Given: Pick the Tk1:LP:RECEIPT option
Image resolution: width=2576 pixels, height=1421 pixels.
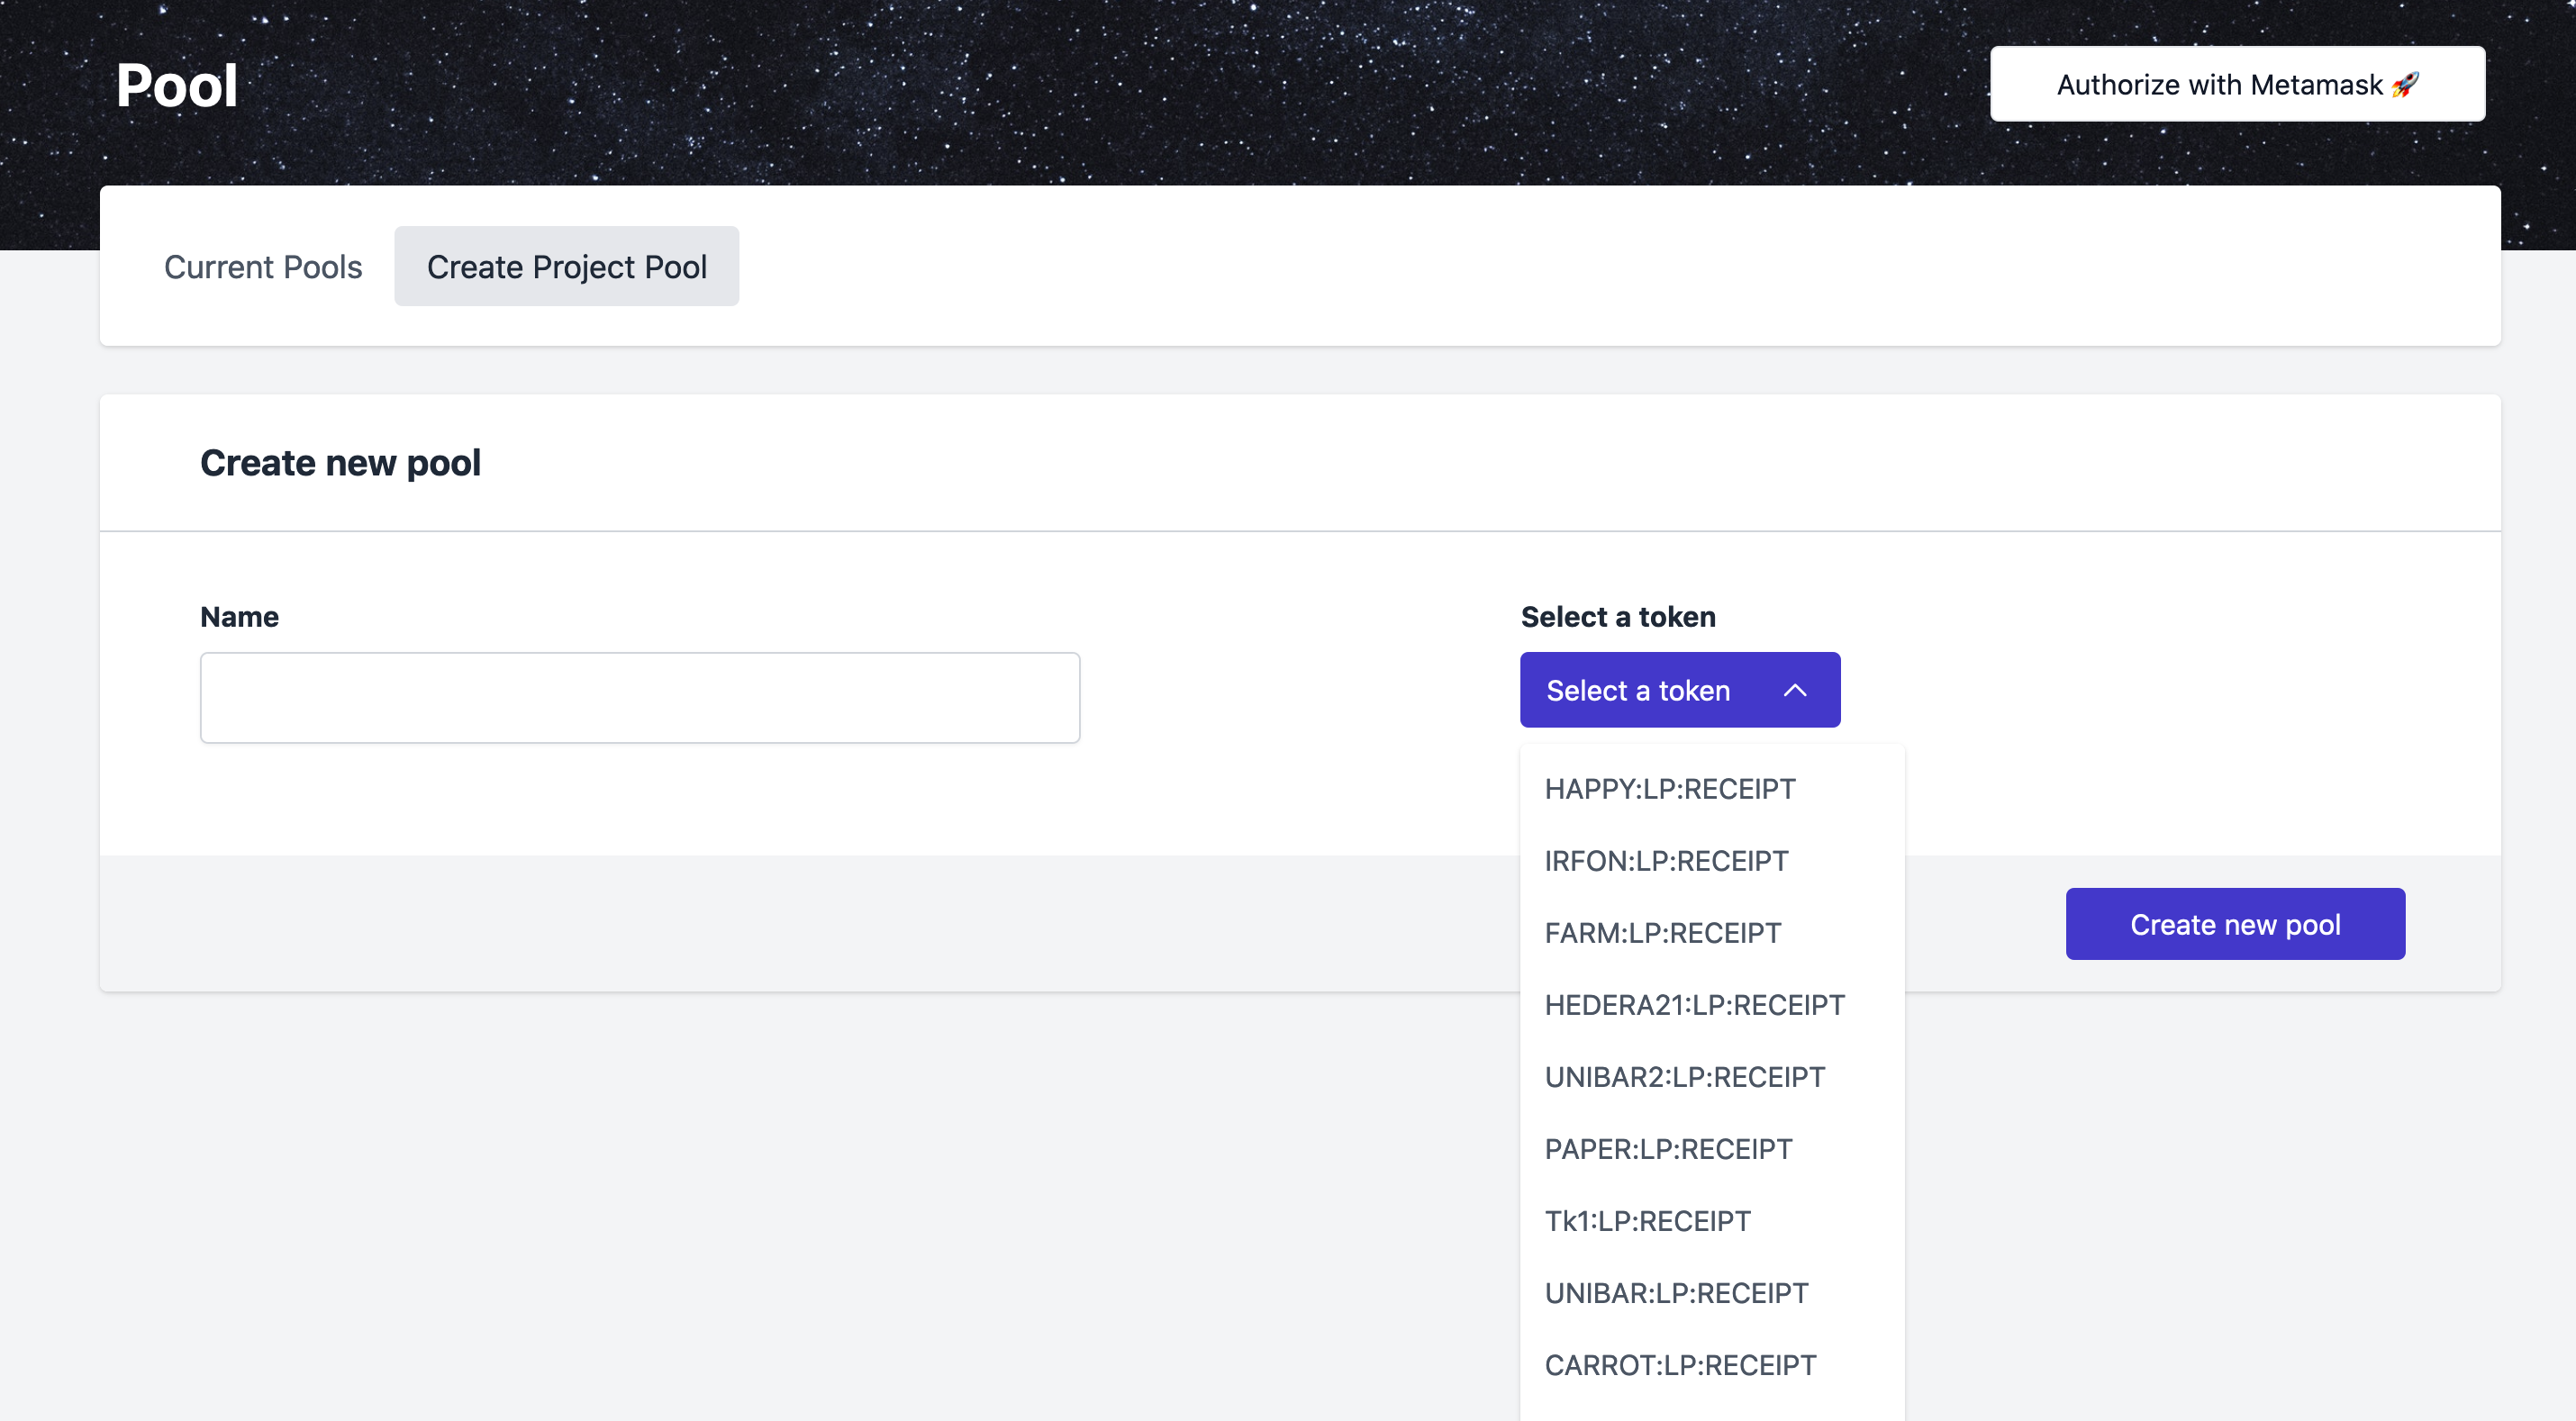Looking at the screenshot, I should coord(1647,1221).
